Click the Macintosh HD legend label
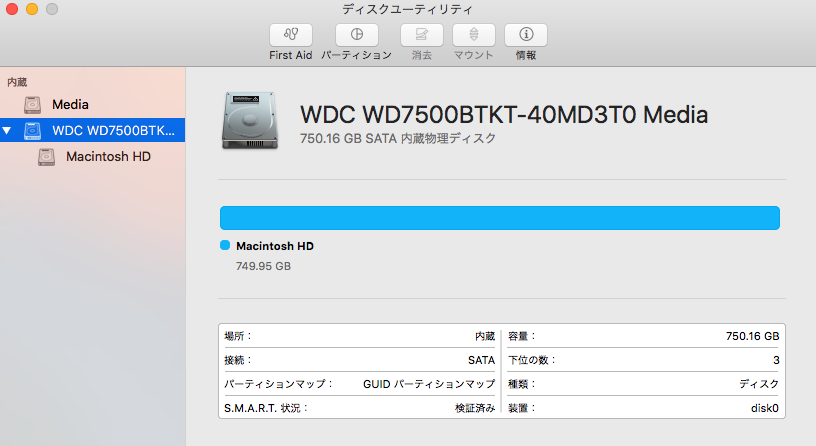Viewport: 816px width, 446px height. tap(275, 246)
